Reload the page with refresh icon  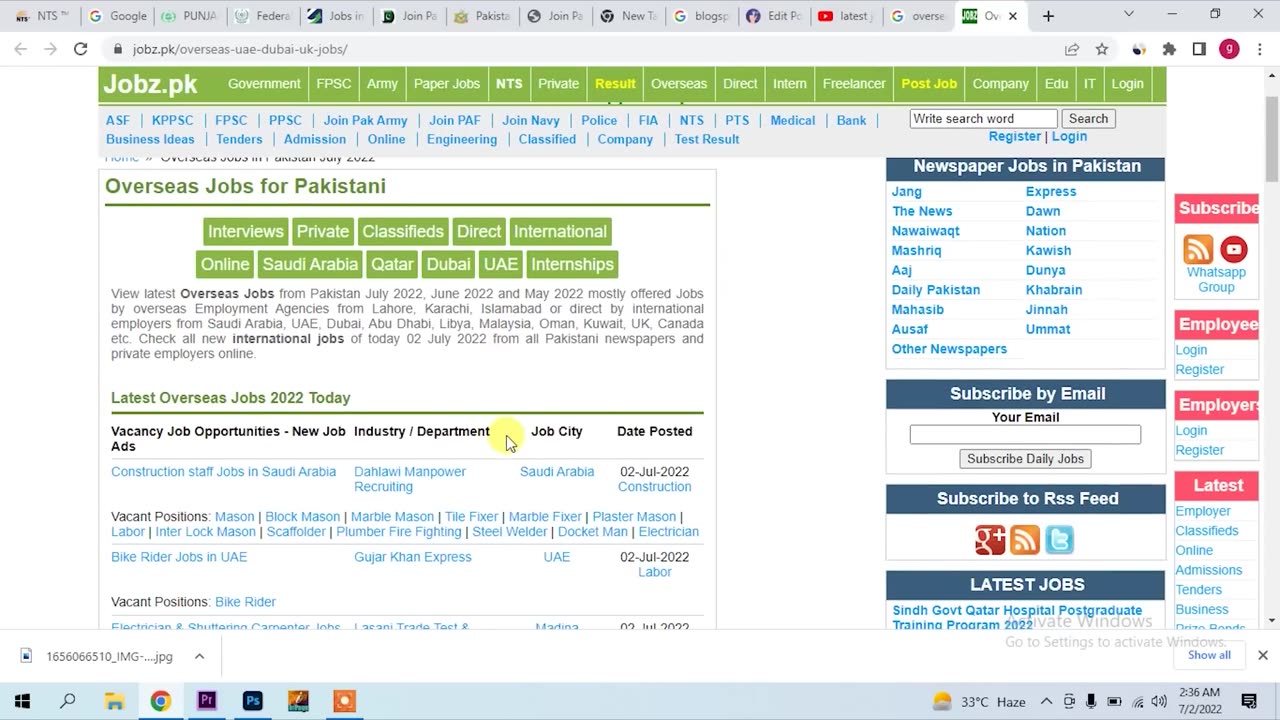(x=80, y=49)
